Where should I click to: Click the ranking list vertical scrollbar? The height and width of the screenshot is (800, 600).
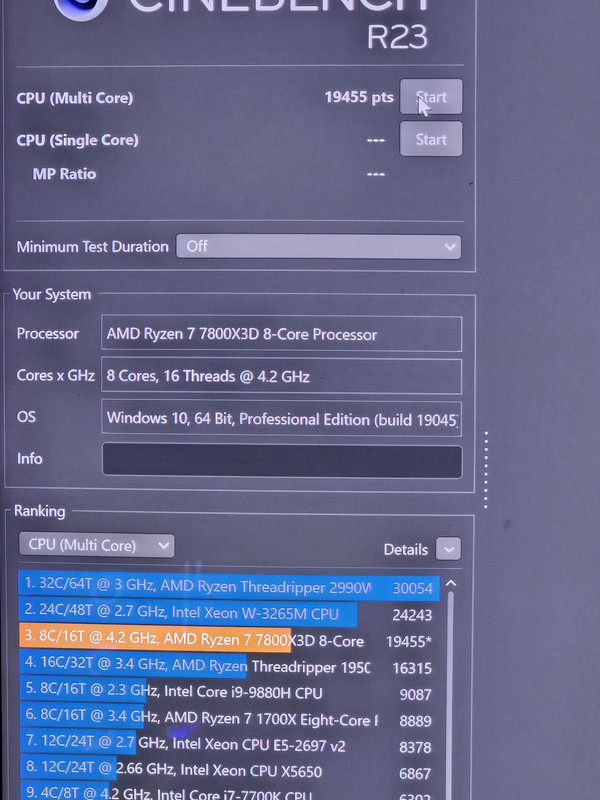coord(450,694)
